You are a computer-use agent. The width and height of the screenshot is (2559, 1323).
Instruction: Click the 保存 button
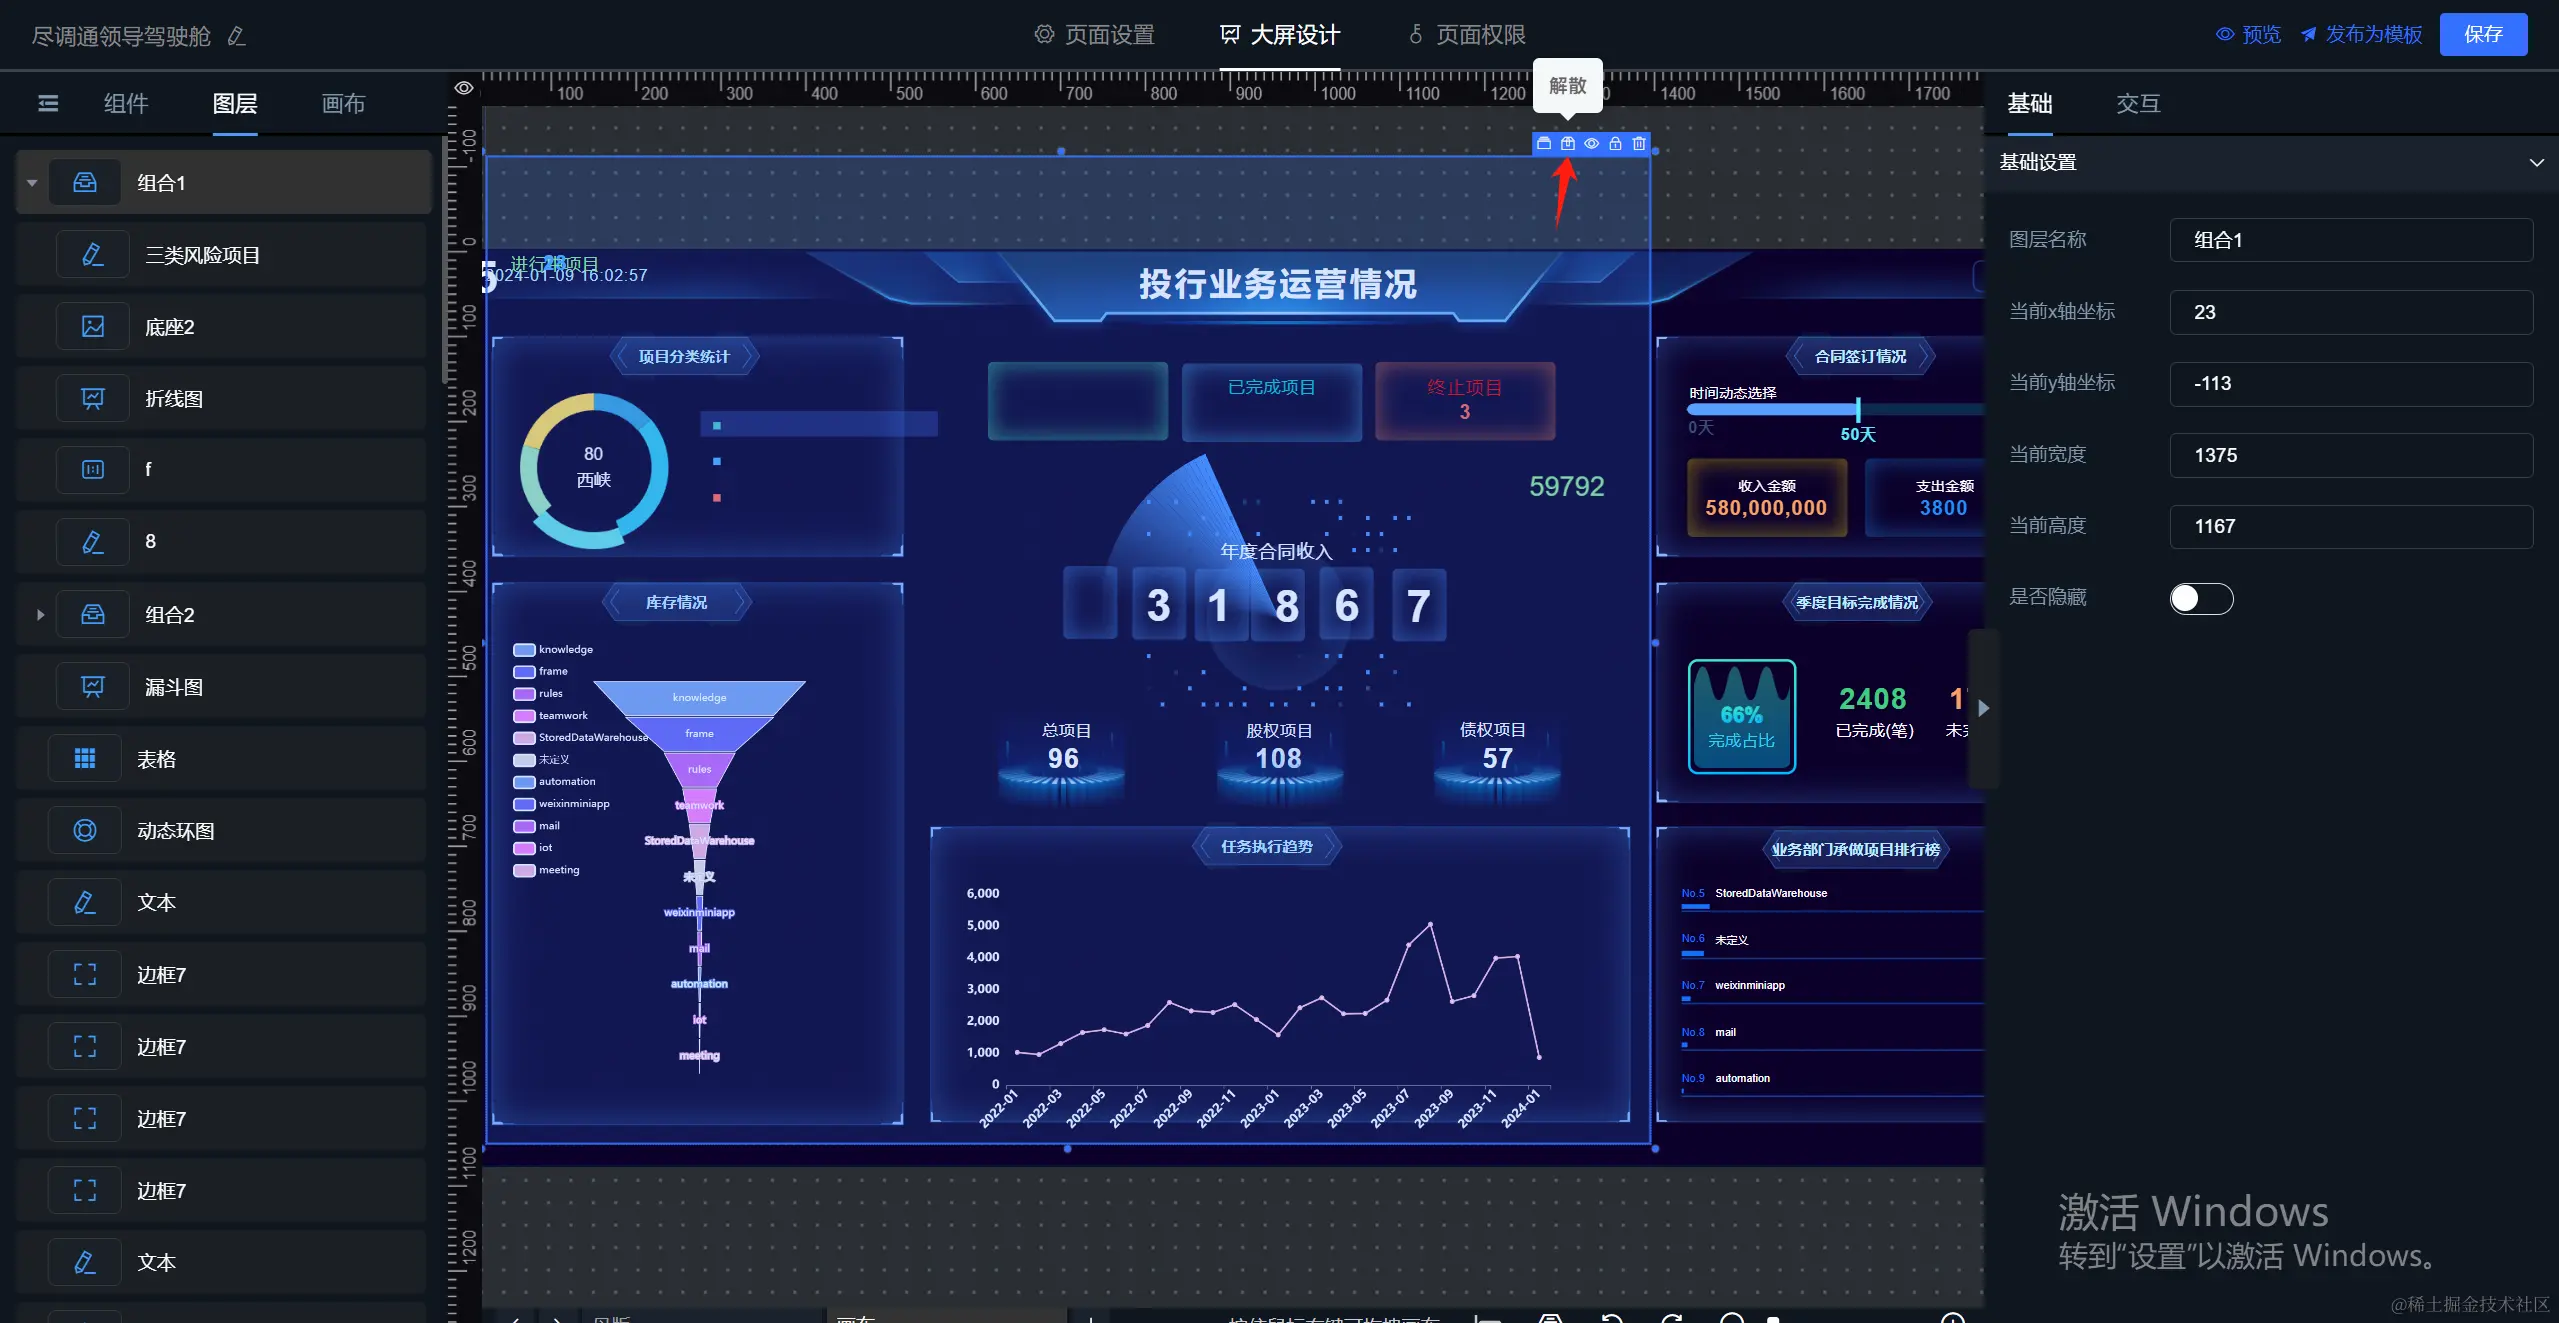[x=2482, y=34]
